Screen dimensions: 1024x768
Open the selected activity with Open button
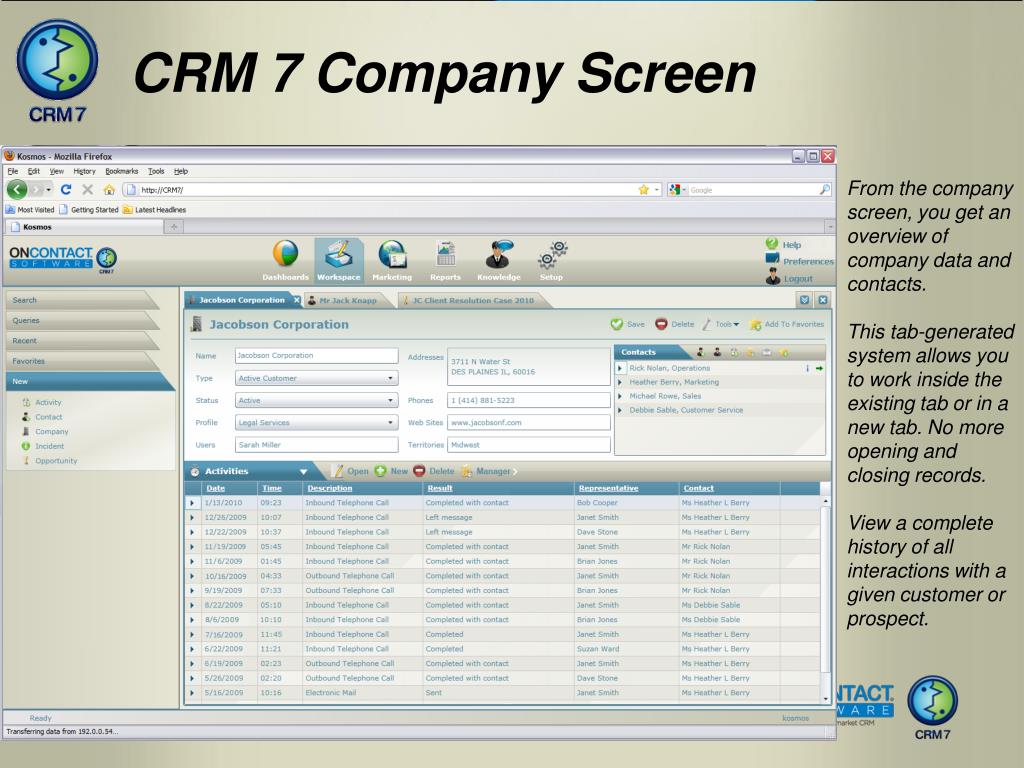(351, 471)
